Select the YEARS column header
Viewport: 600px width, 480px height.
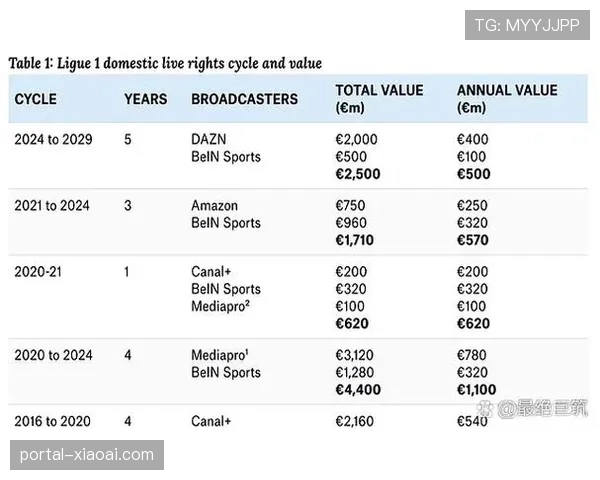click(144, 99)
